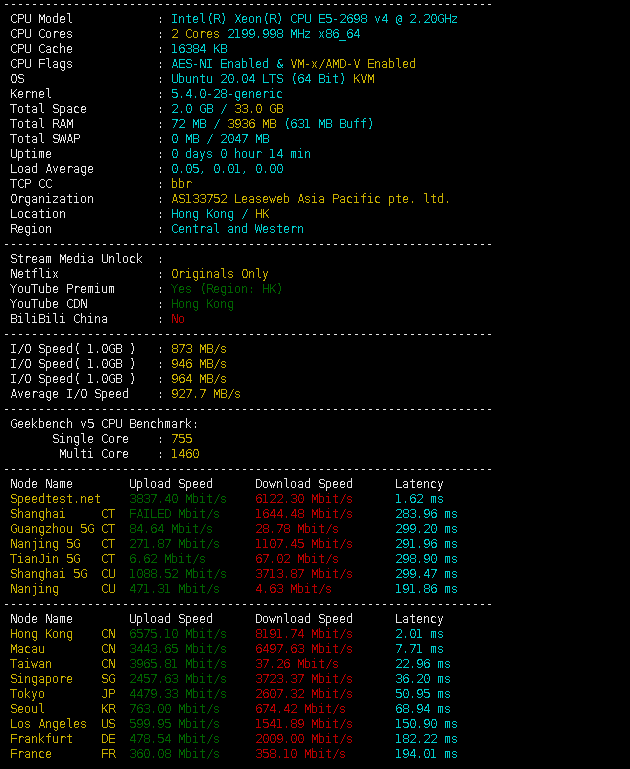
Task: Select the Ubuntu 20.04 LTS OS value
Action: pos(272,79)
